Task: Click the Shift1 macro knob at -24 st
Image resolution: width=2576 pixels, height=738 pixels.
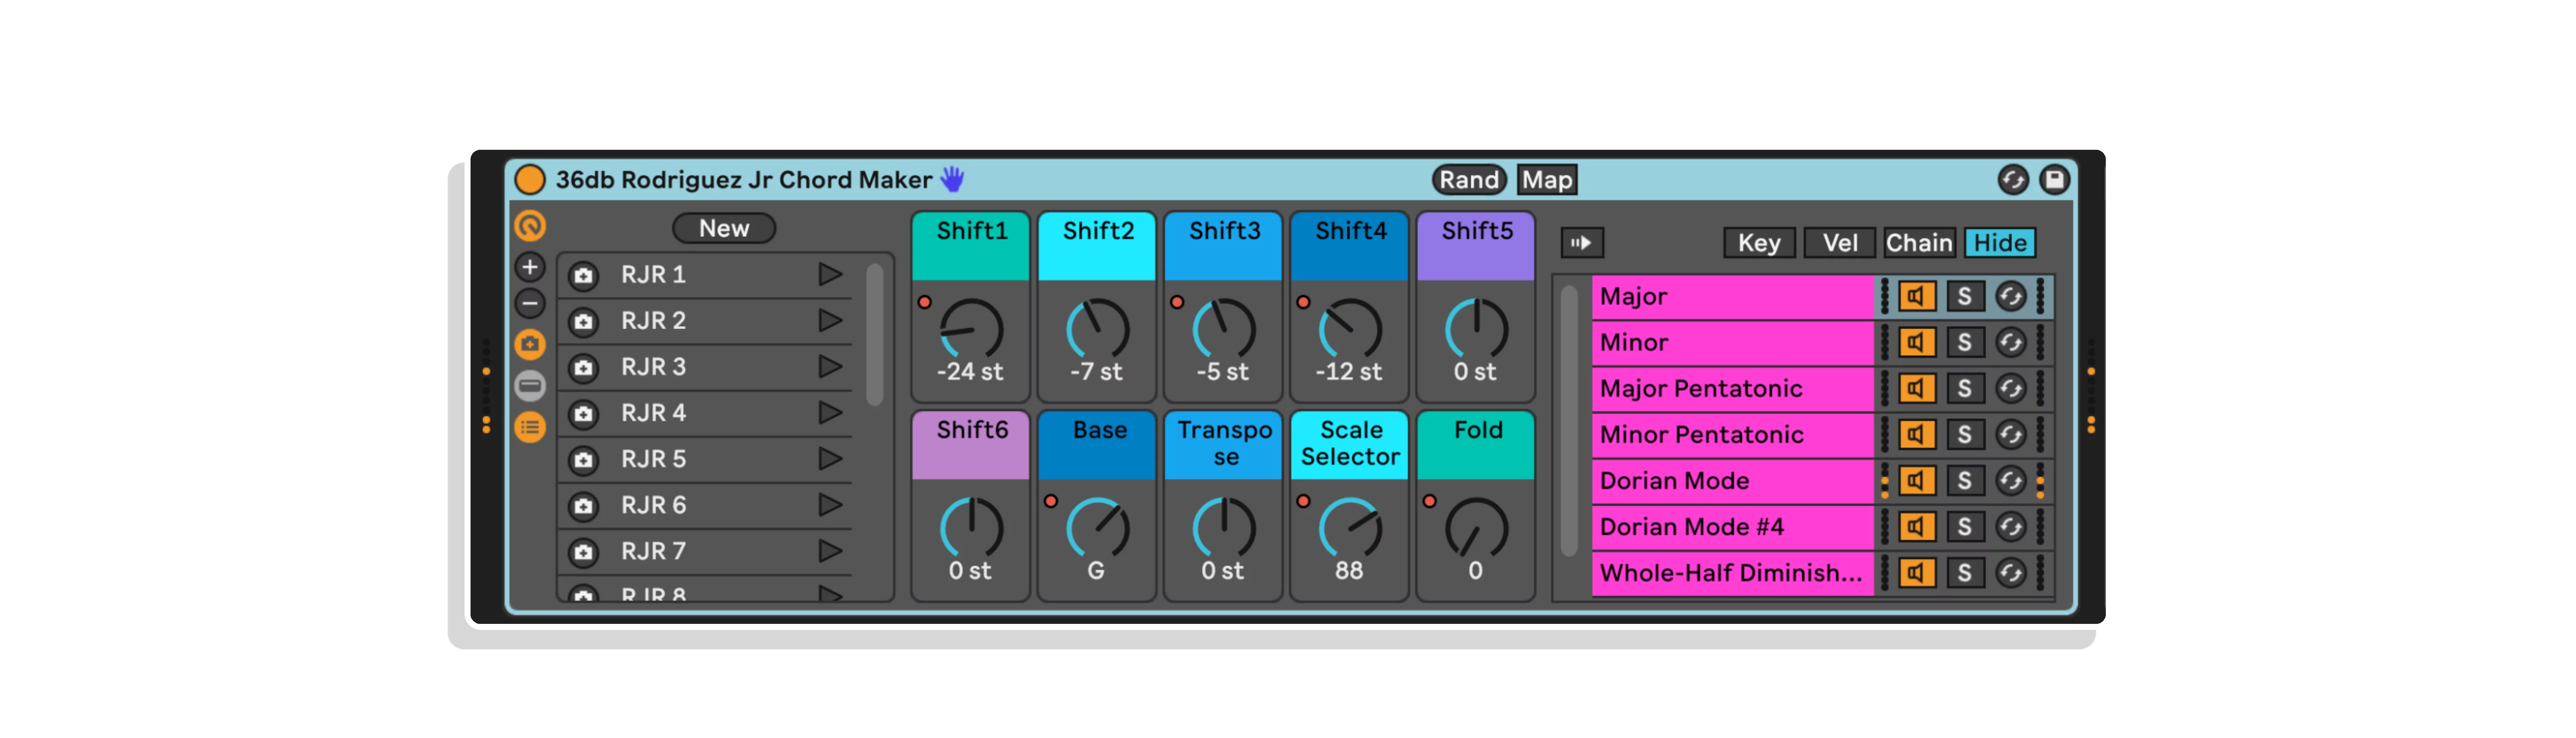Action: coord(971,329)
